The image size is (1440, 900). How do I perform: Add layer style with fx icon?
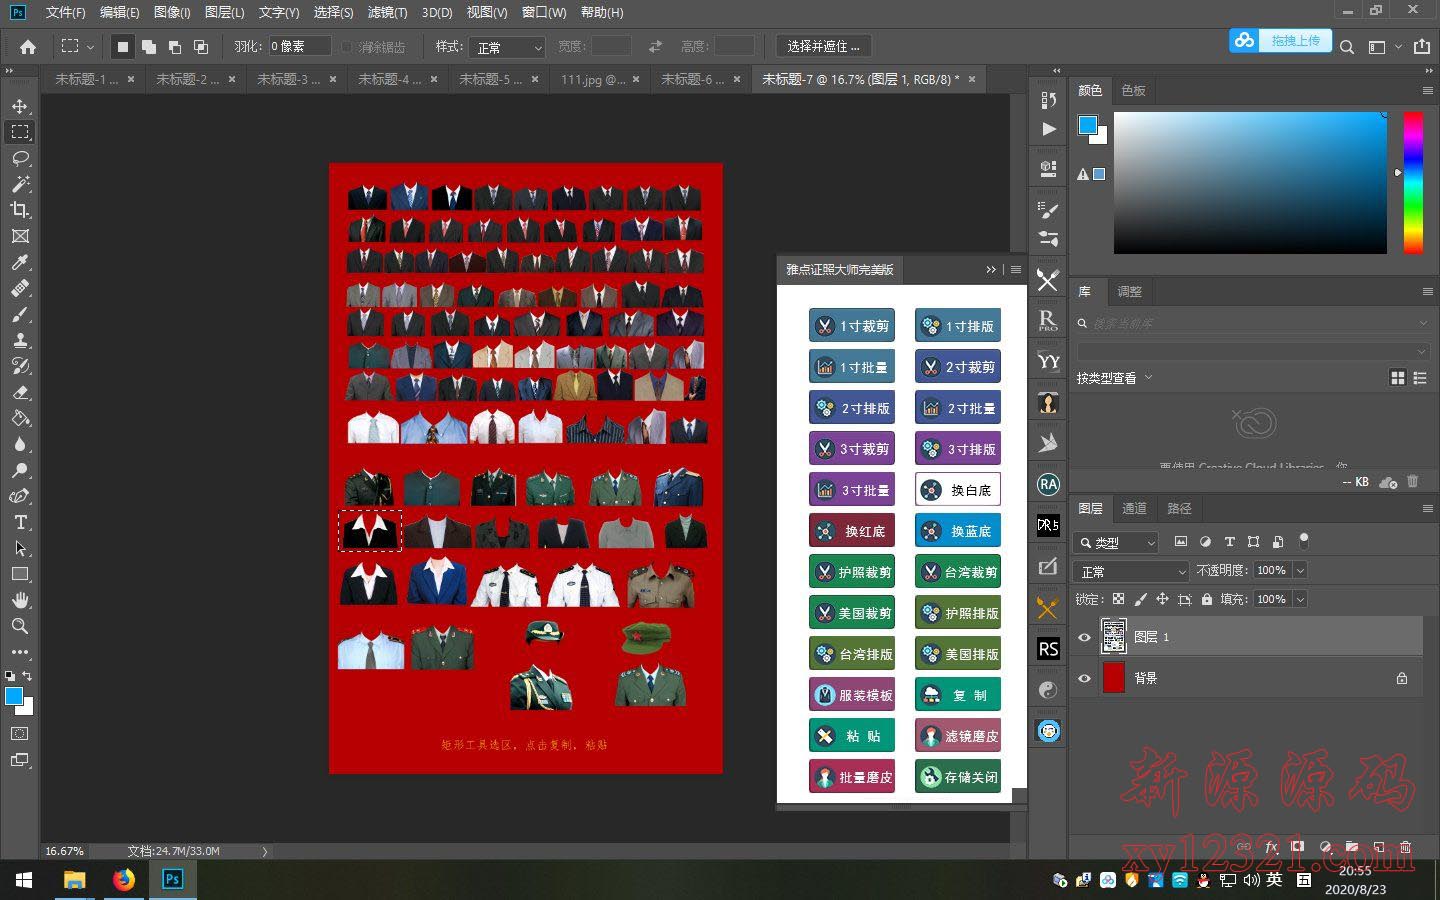point(1271,847)
